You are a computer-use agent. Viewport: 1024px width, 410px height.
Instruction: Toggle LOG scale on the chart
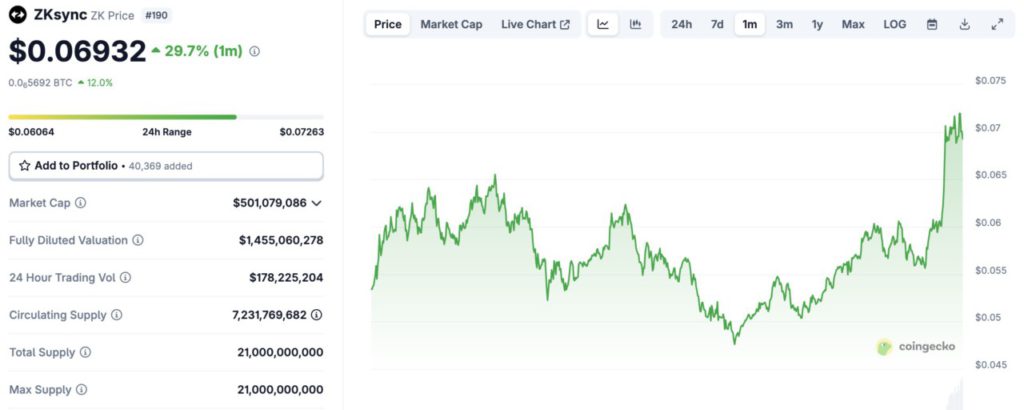point(895,24)
